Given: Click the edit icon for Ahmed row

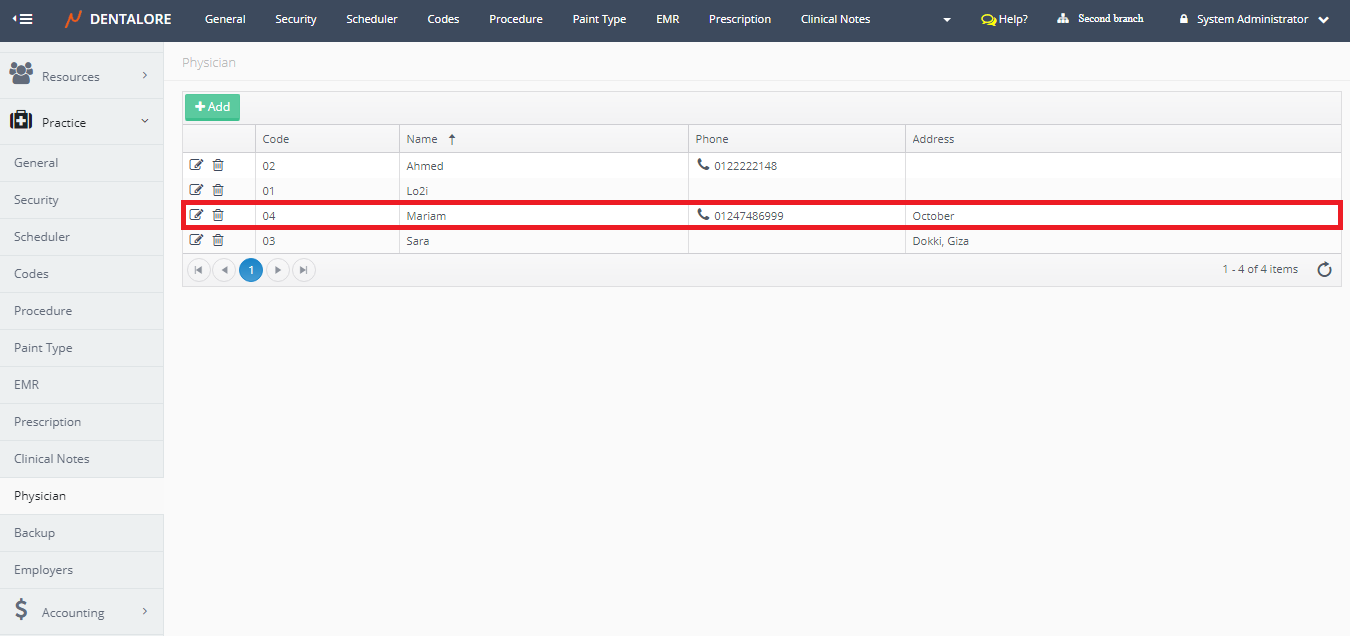Looking at the screenshot, I should 196,165.
